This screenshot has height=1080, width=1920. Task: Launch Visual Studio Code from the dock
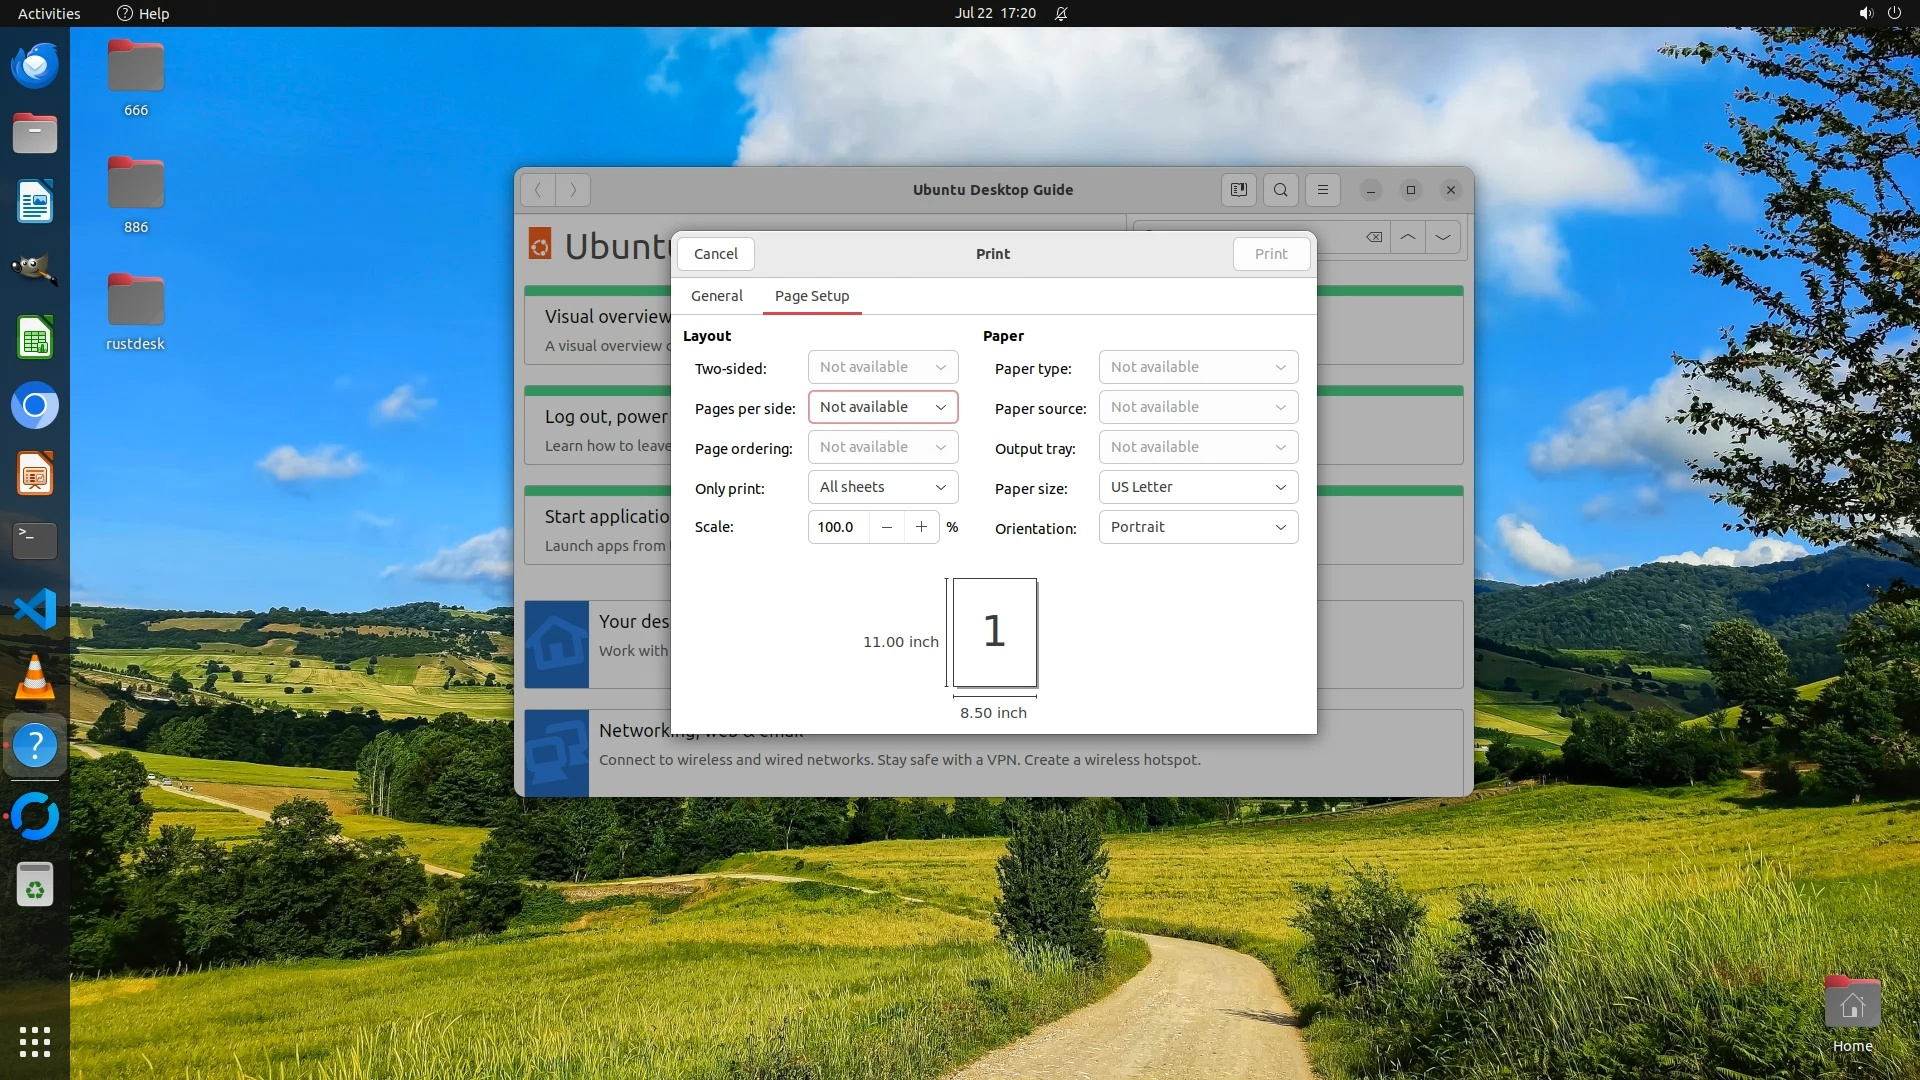pos(35,609)
